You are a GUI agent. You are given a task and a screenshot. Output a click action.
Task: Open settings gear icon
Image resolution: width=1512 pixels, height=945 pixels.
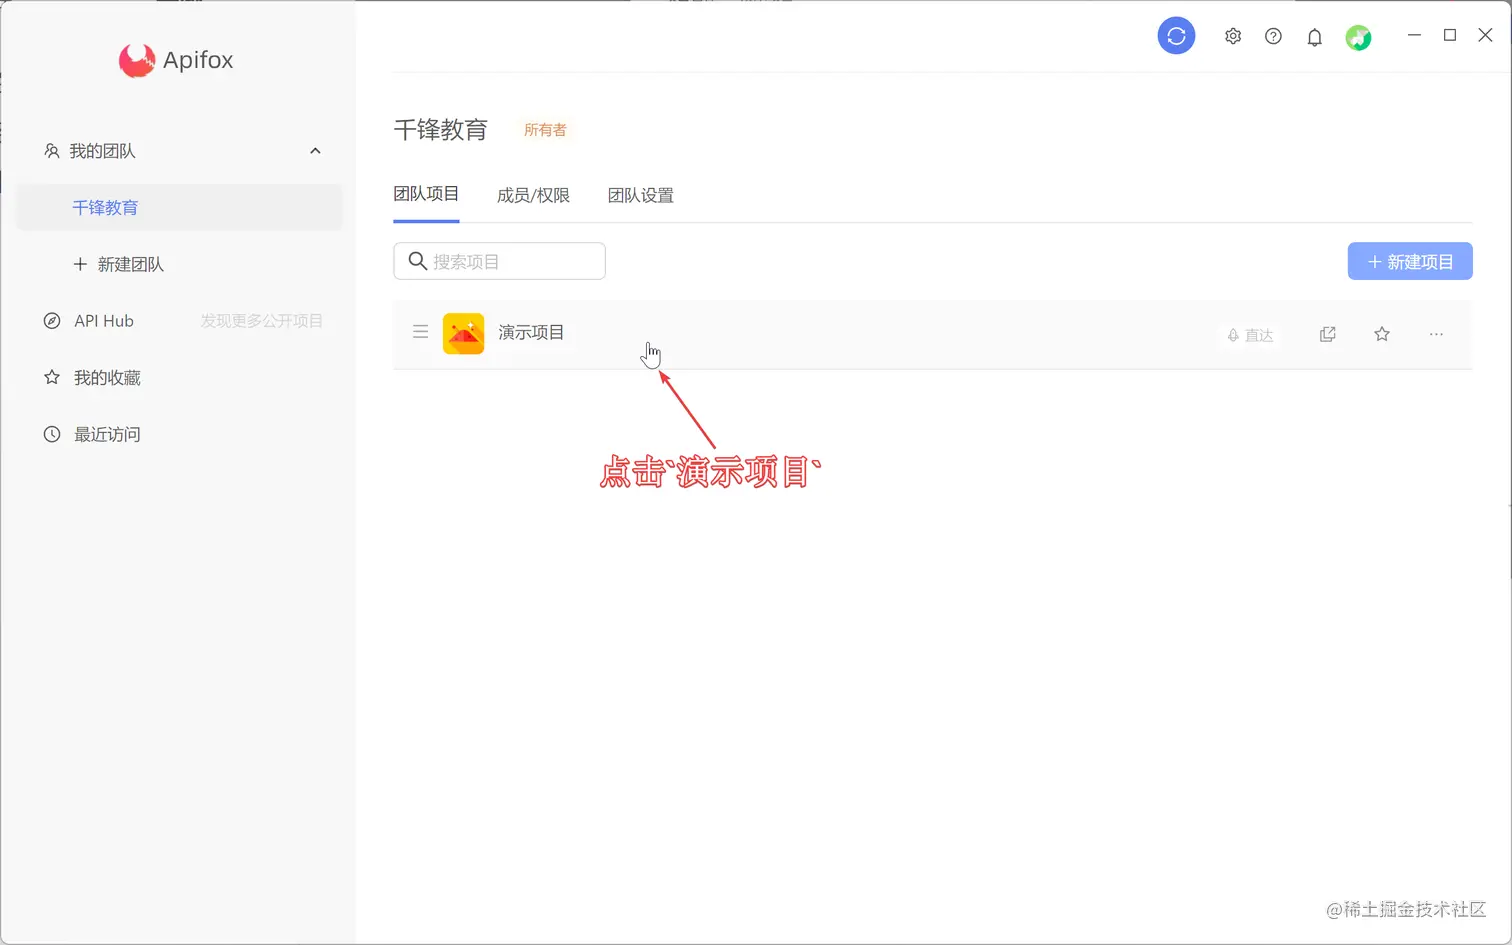point(1233,36)
